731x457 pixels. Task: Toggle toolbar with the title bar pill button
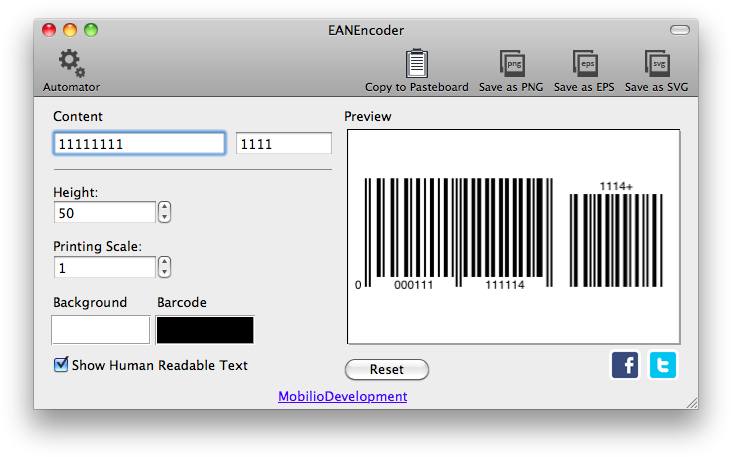[679, 30]
